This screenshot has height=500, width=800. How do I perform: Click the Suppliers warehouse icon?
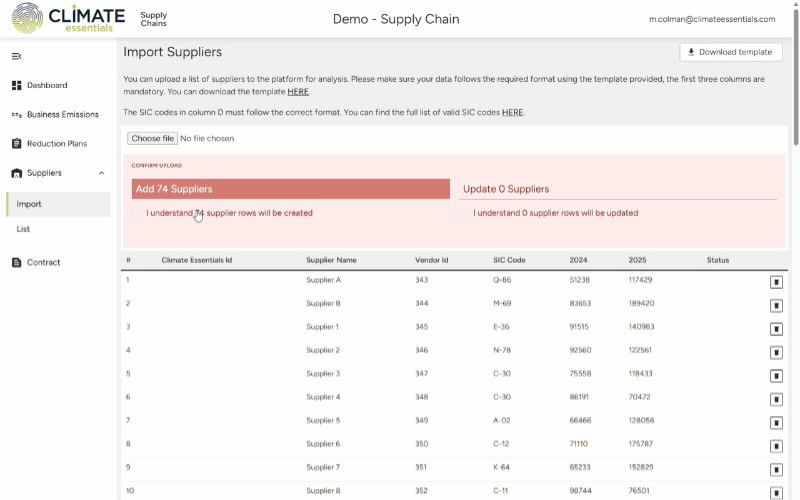pos(16,173)
